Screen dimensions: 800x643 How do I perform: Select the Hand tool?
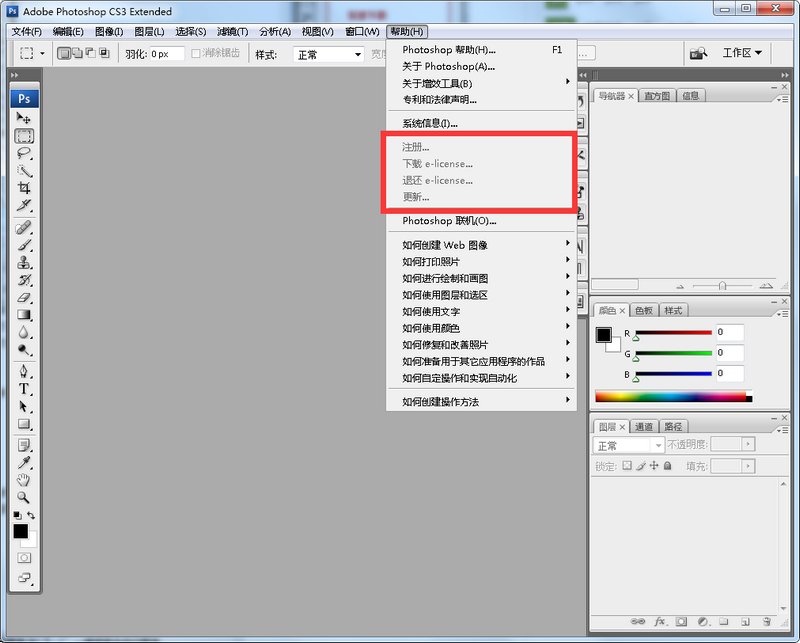(x=23, y=480)
